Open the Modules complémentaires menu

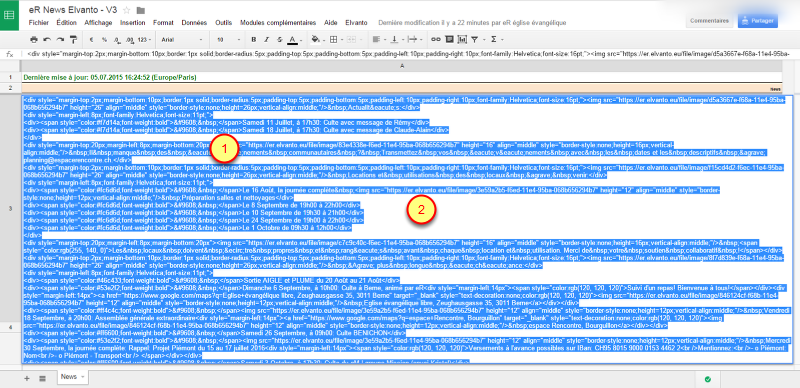[278, 23]
